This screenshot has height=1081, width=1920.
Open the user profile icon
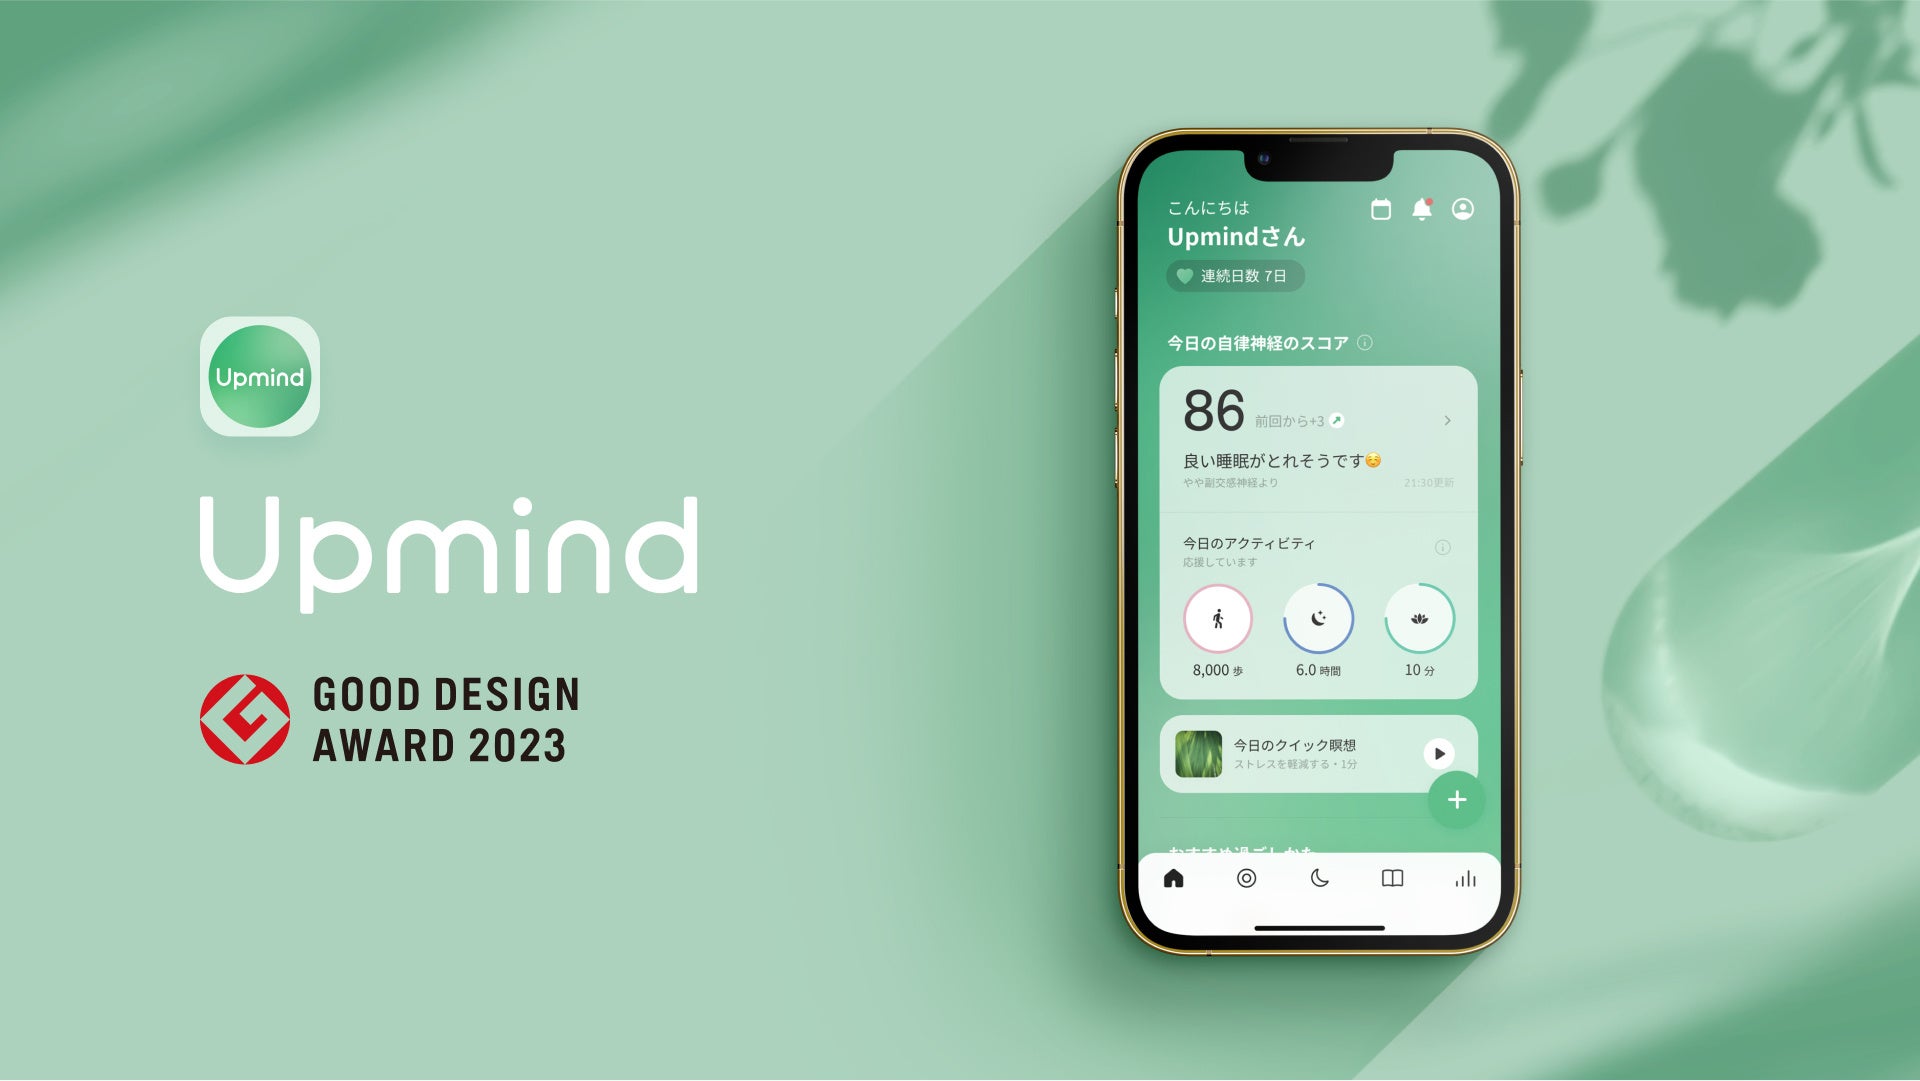1464,208
